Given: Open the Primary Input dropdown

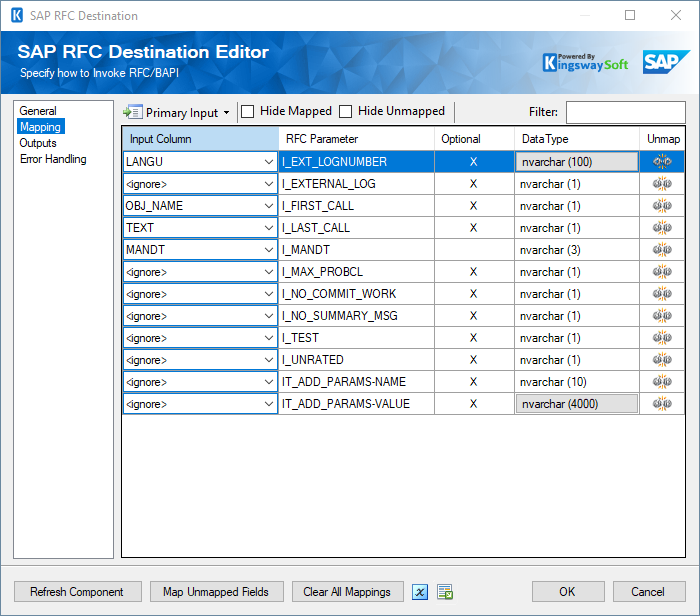Looking at the screenshot, I should click(x=226, y=112).
